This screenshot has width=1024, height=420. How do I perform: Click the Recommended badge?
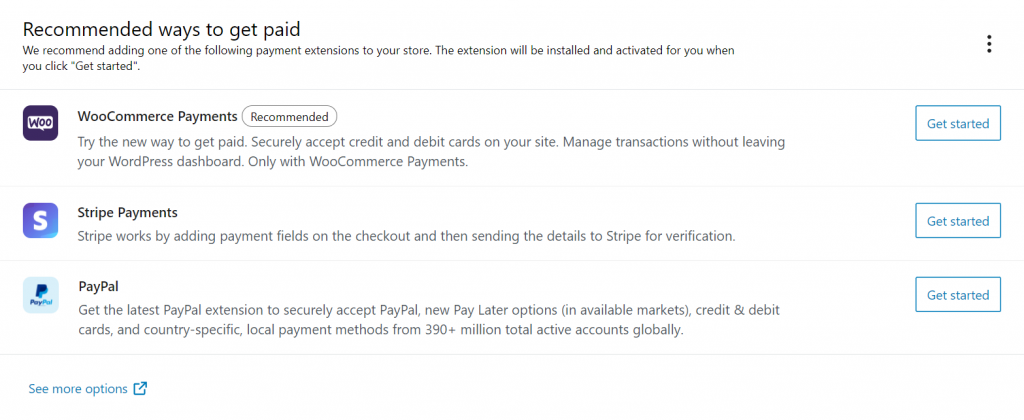(289, 117)
